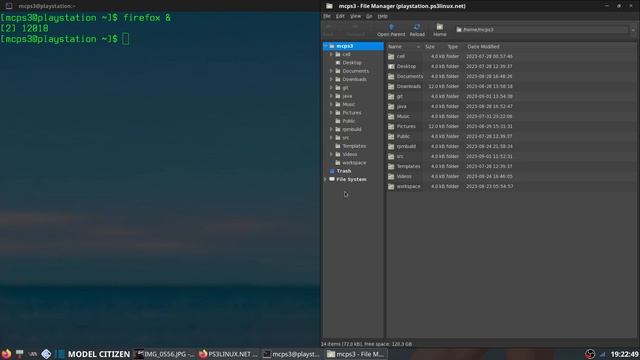
Task: Click the git folder icon in file list
Action: tap(391, 96)
